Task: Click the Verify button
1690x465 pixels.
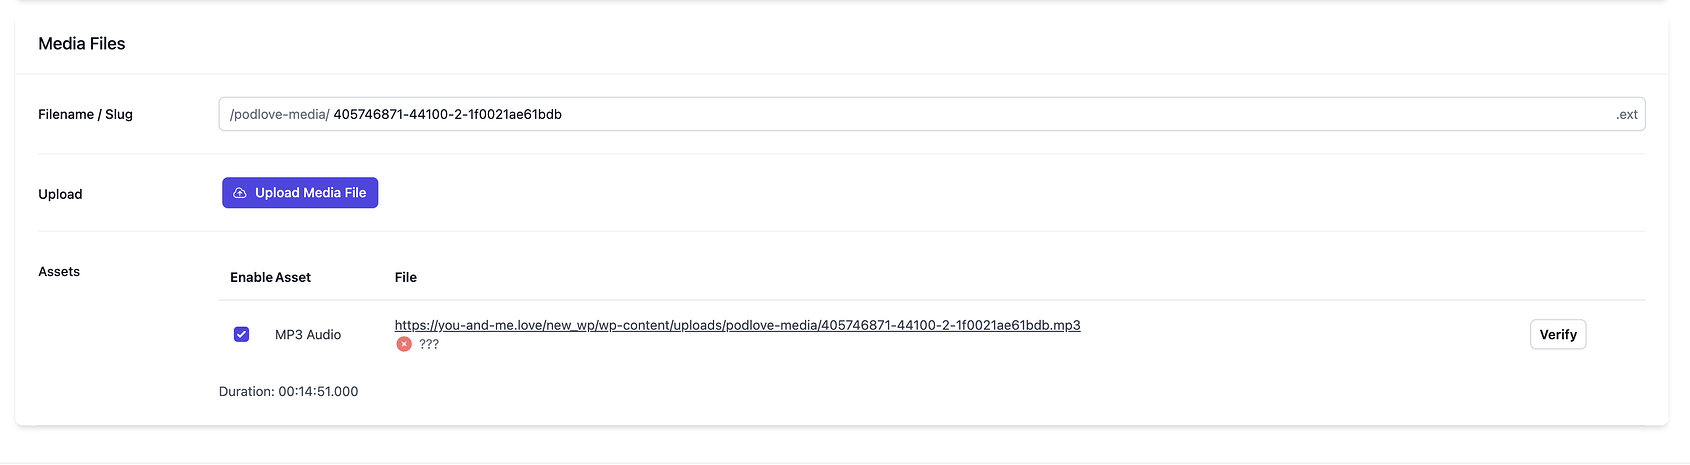Action: coord(1558,334)
